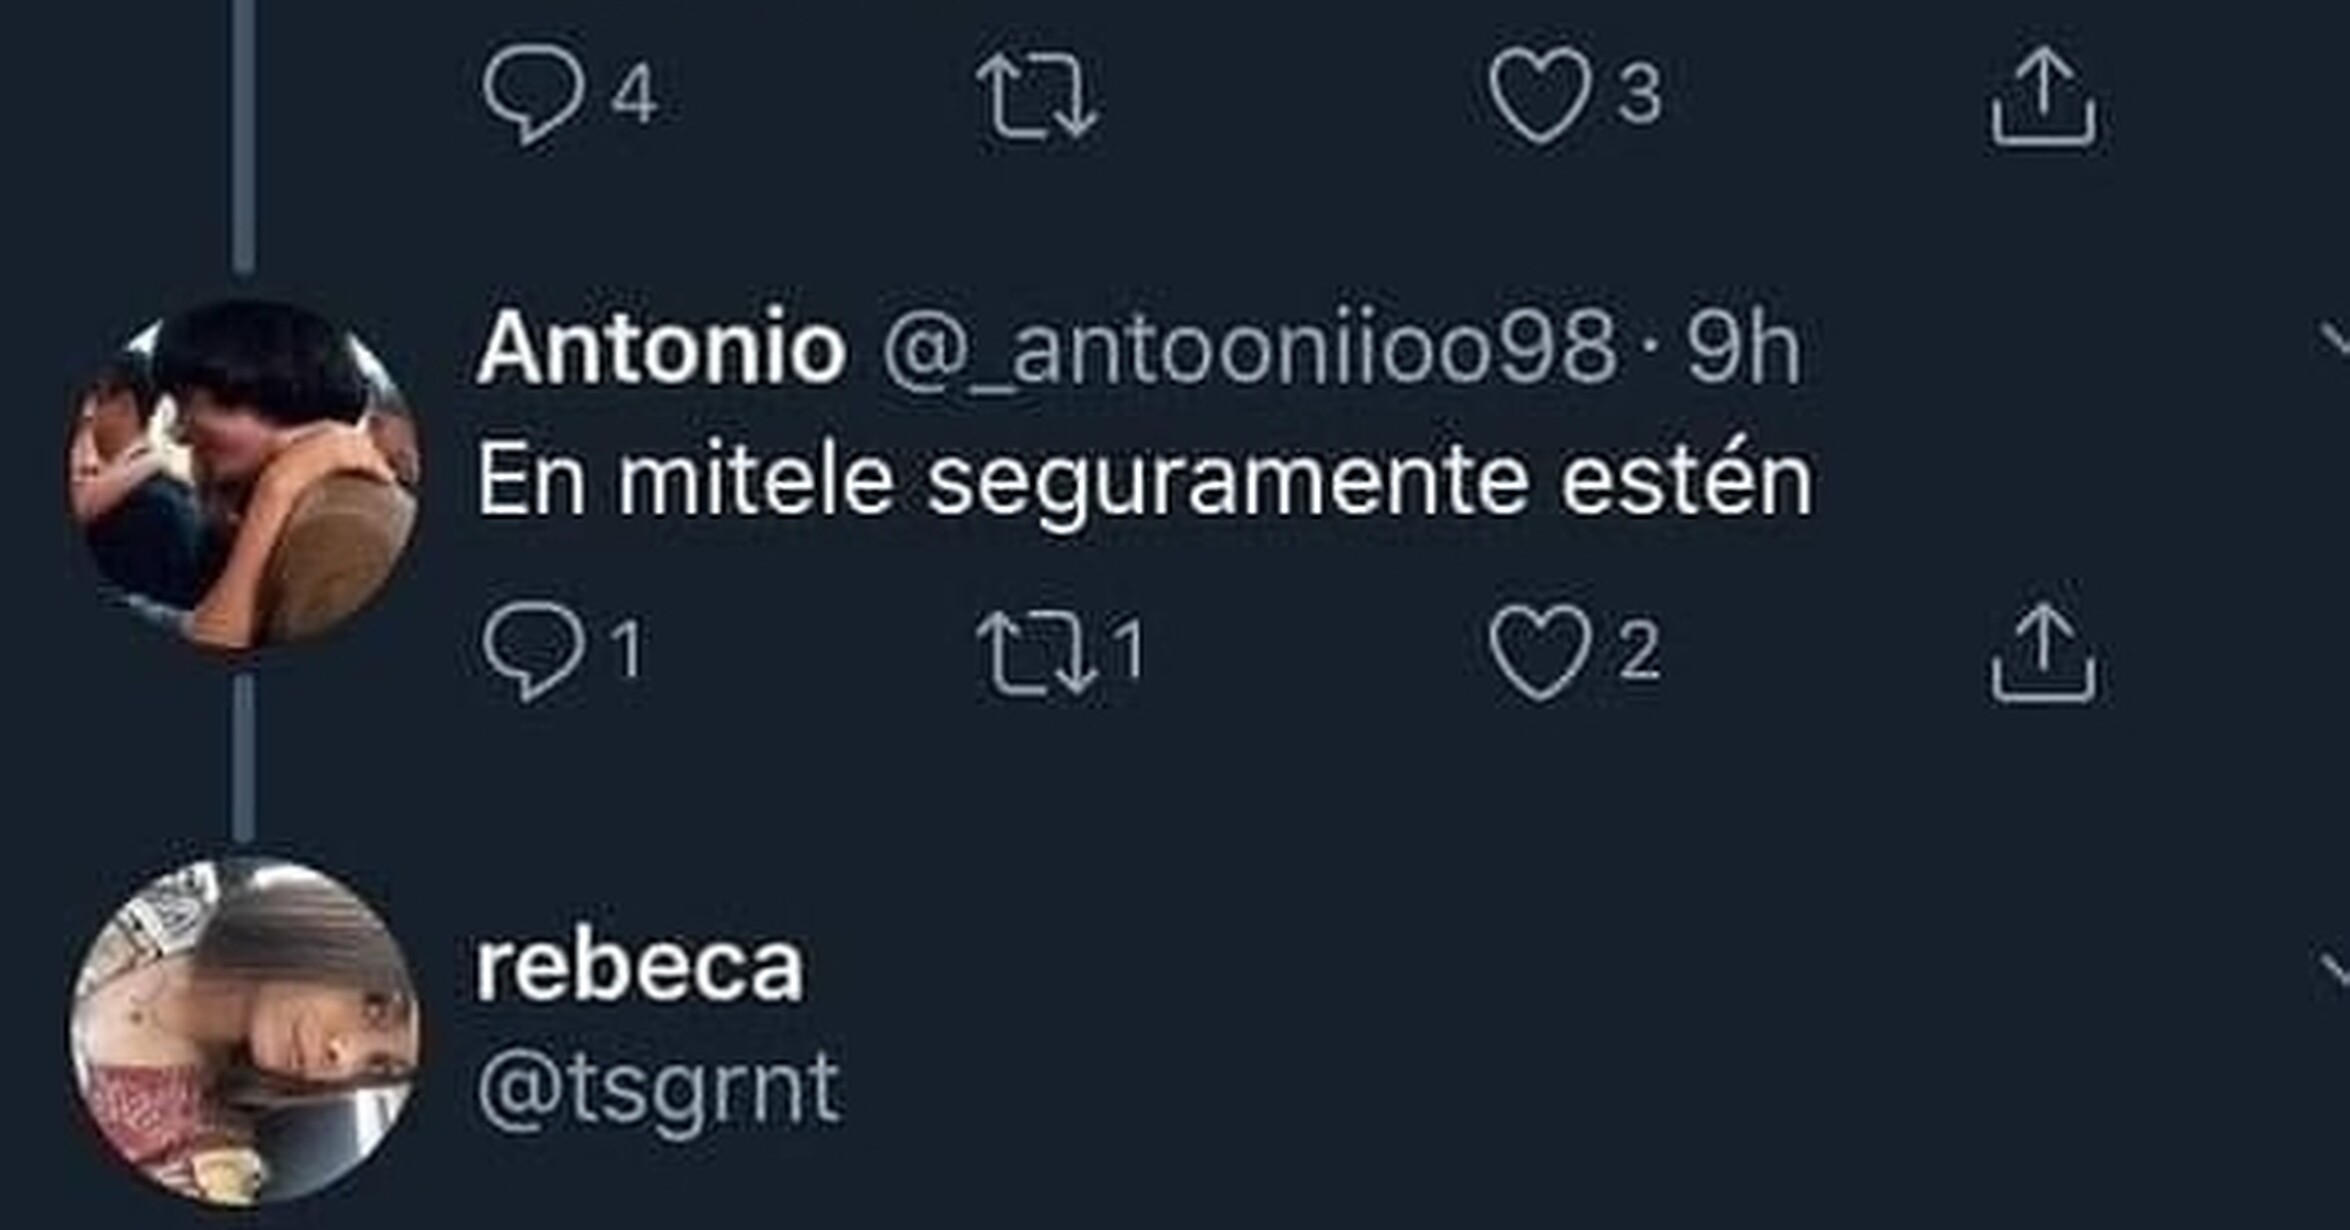Click the 9h timestamp on Antonio's tweet
Image resolution: width=2350 pixels, height=1230 pixels.
1744,348
